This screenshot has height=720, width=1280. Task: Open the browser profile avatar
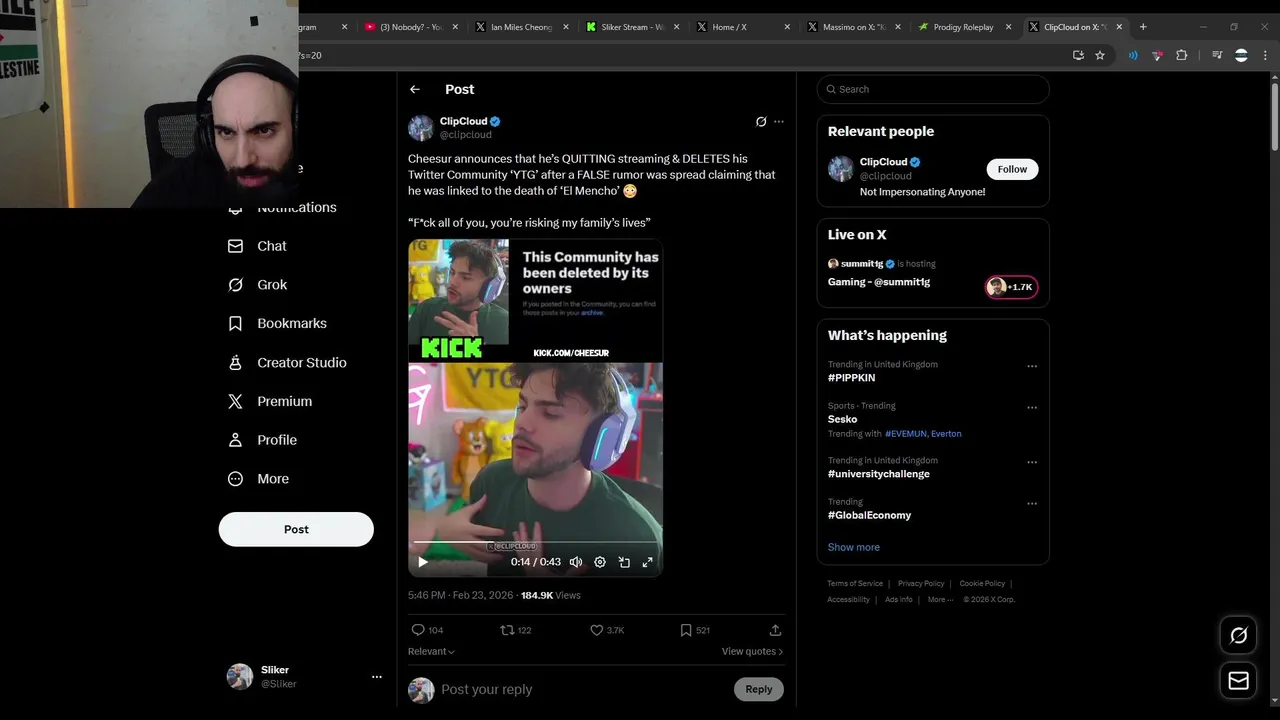point(1241,55)
